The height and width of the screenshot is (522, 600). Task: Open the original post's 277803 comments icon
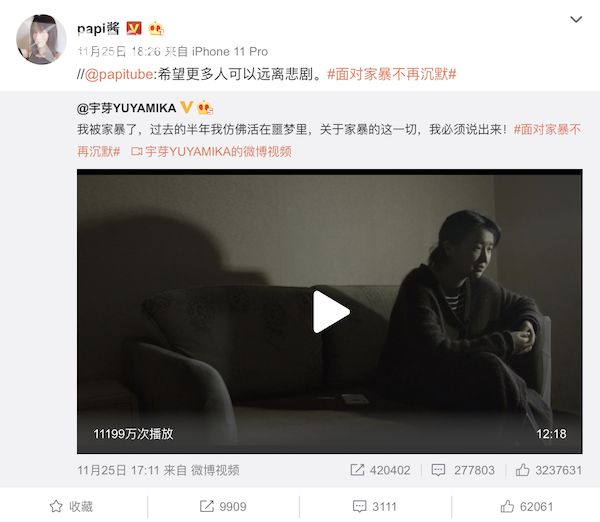click(x=463, y=470)
